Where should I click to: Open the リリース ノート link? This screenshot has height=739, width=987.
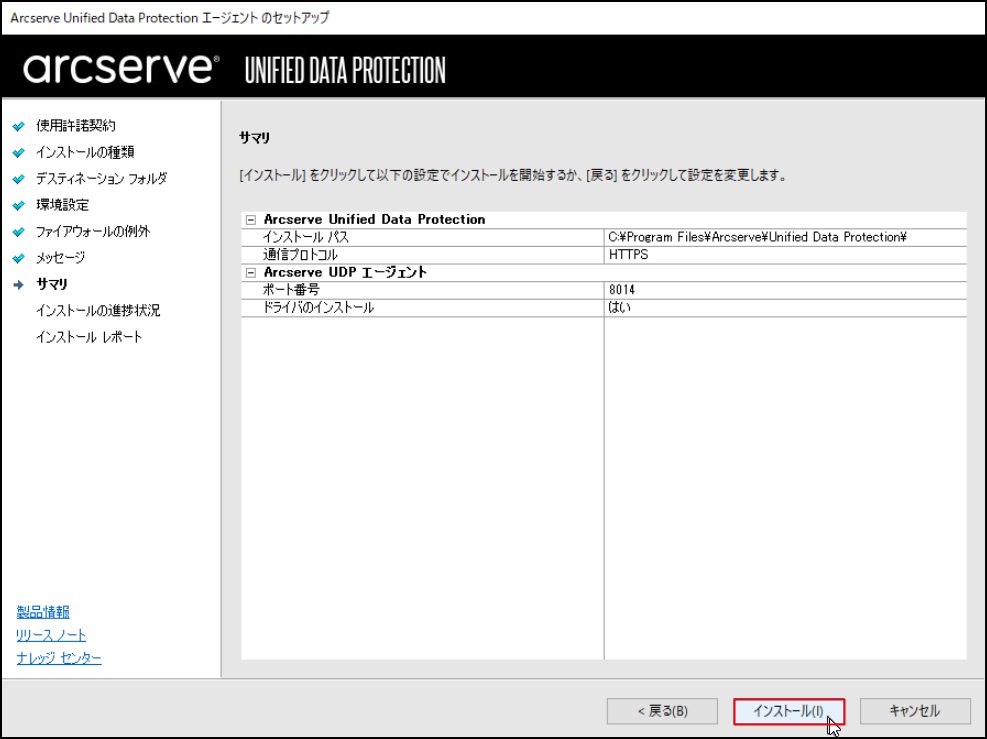[x=51, y=635]
